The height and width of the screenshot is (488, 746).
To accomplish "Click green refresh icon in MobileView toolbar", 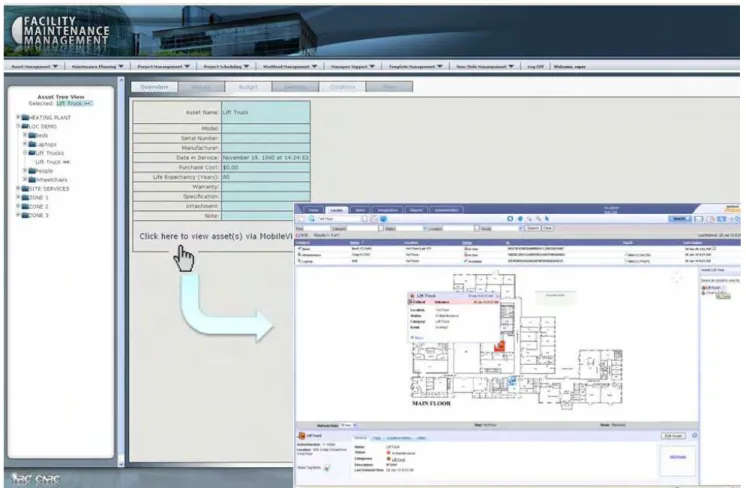I will pyautogui.click(x=312, y=219).
